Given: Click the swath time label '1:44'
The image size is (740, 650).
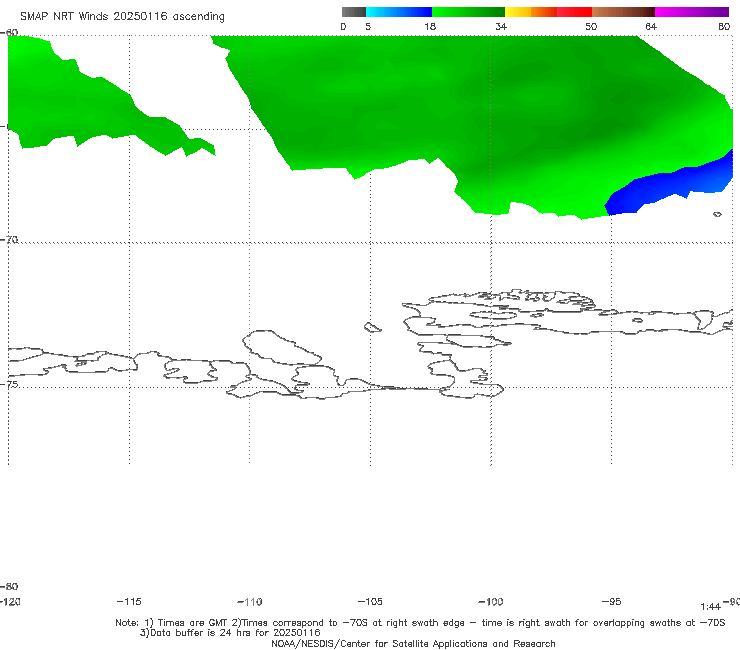Looking at the screenshot, I should click(x=710, y=607).
